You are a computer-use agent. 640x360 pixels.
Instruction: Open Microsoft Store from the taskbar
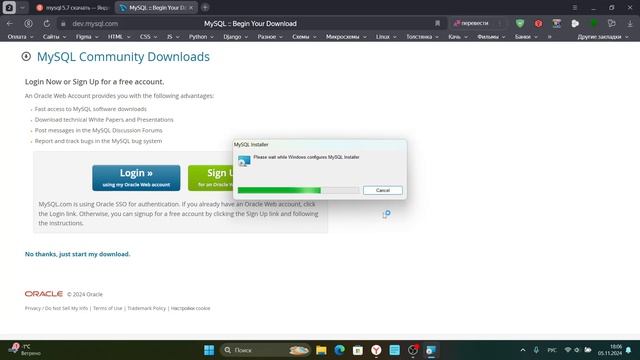click(358, 350)
